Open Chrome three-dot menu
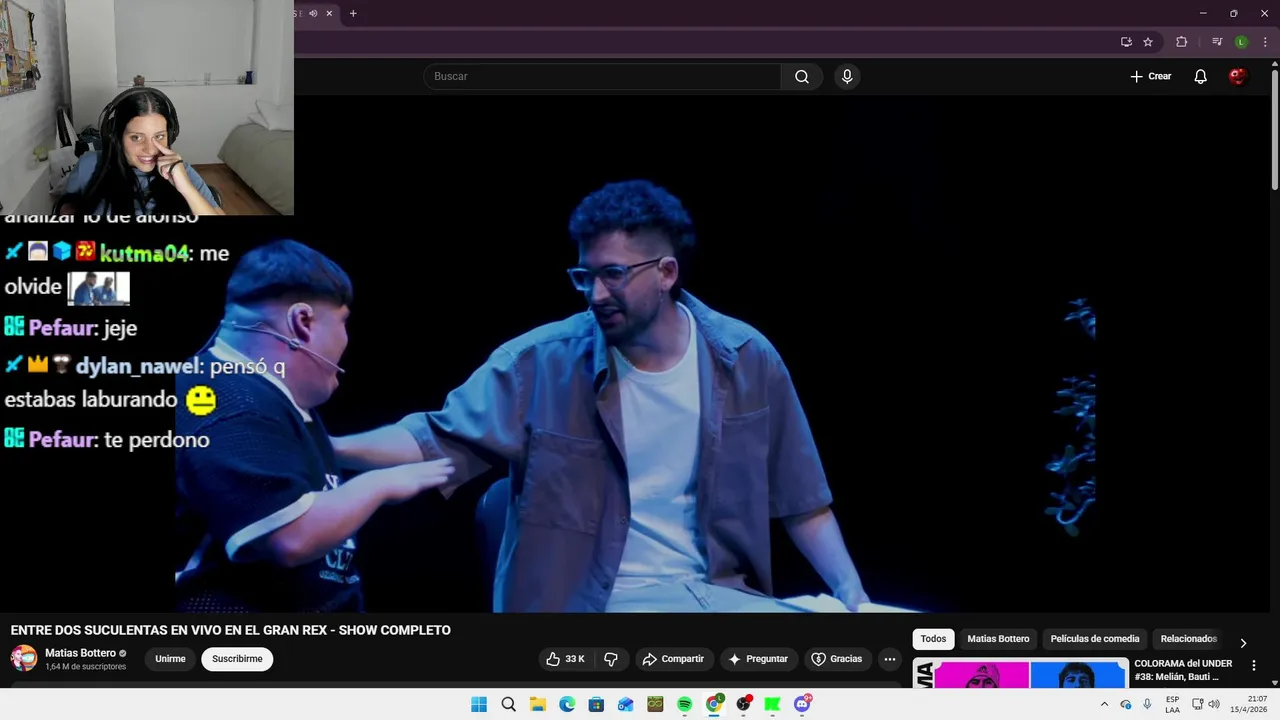 coord(1265,42)
